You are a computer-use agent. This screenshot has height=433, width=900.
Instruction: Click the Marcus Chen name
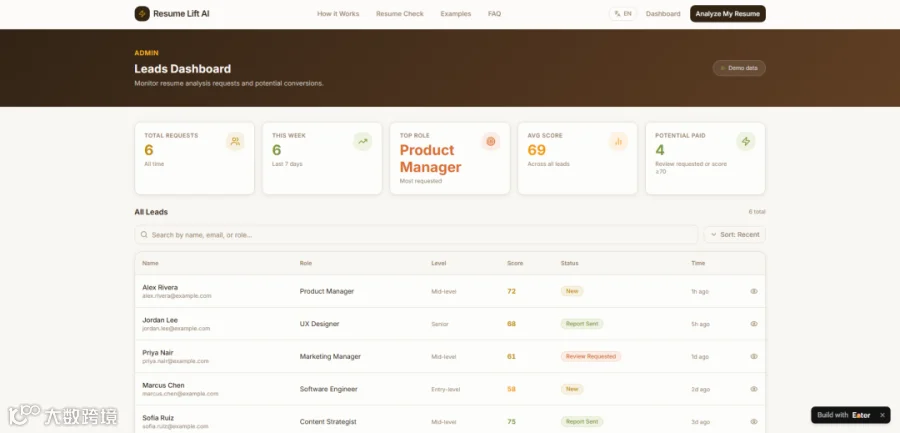[163, 385]
